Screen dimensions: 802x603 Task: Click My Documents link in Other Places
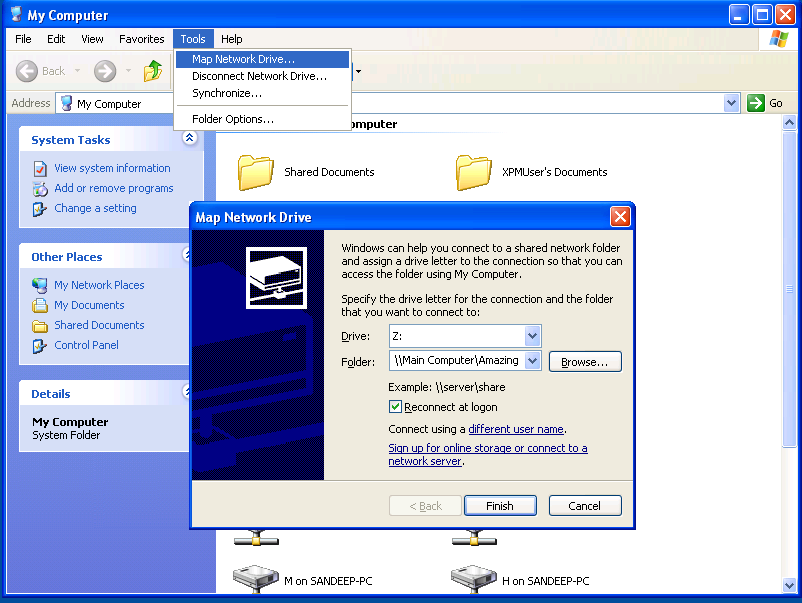[89, 305]
